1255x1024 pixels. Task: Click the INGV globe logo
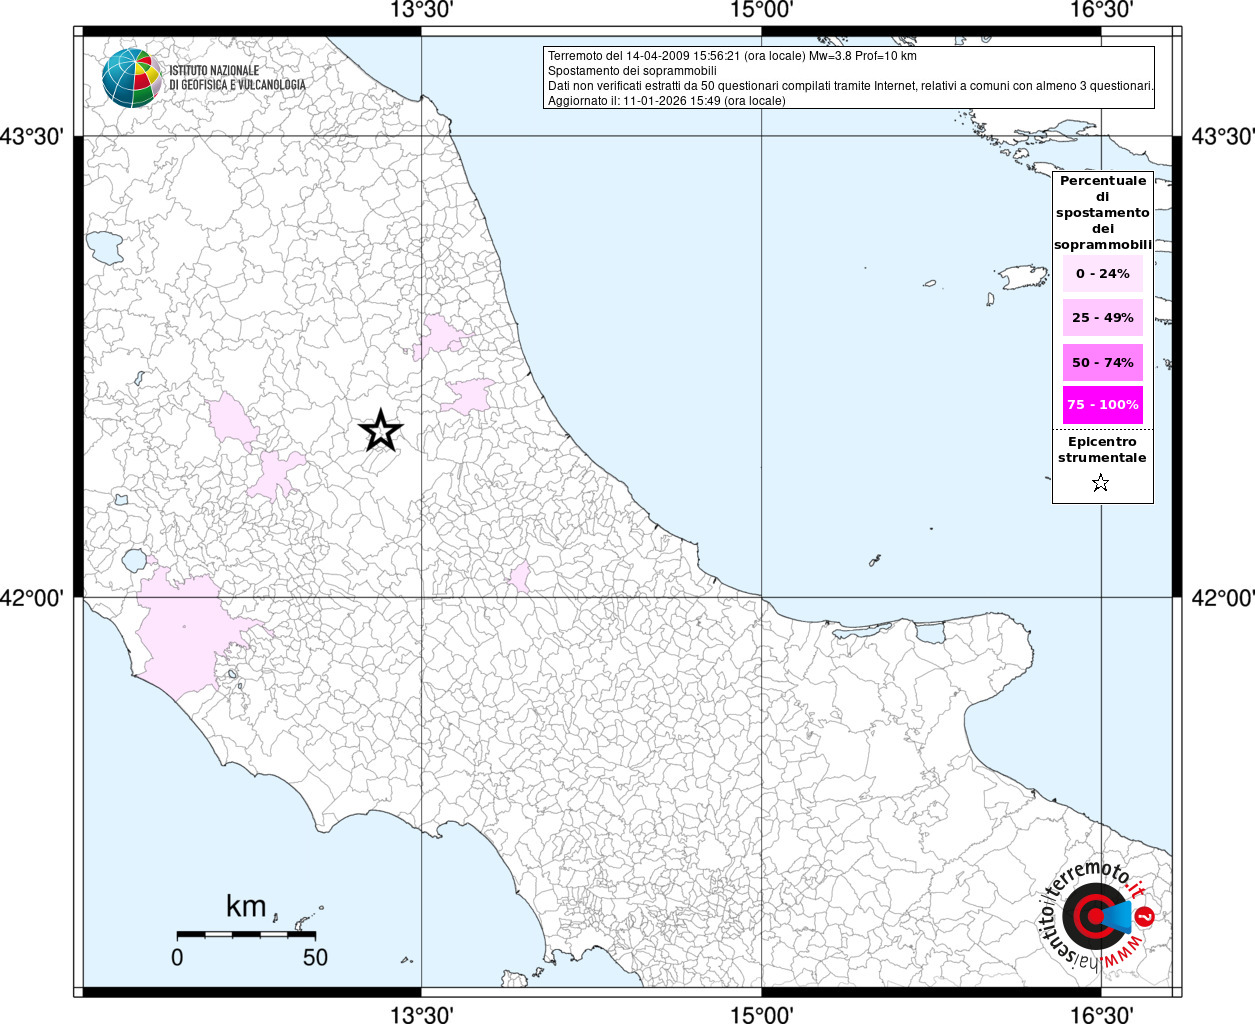click(131, 78)
